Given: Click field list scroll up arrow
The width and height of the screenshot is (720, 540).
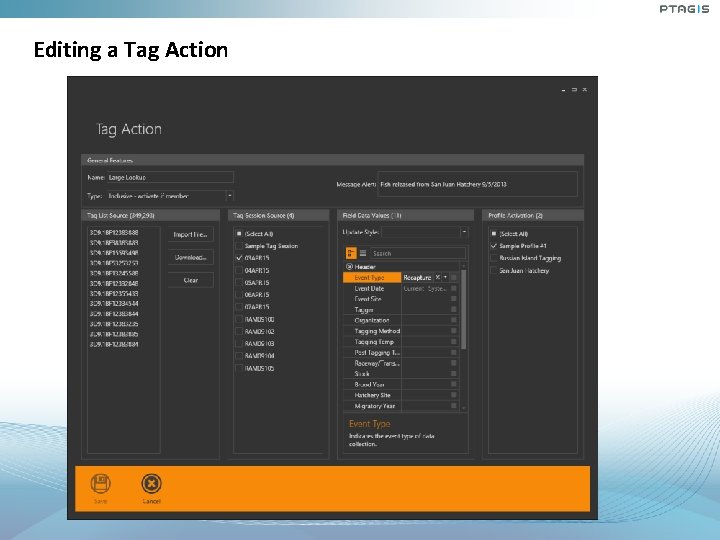Looking at the screenshot, I should 464,266.
